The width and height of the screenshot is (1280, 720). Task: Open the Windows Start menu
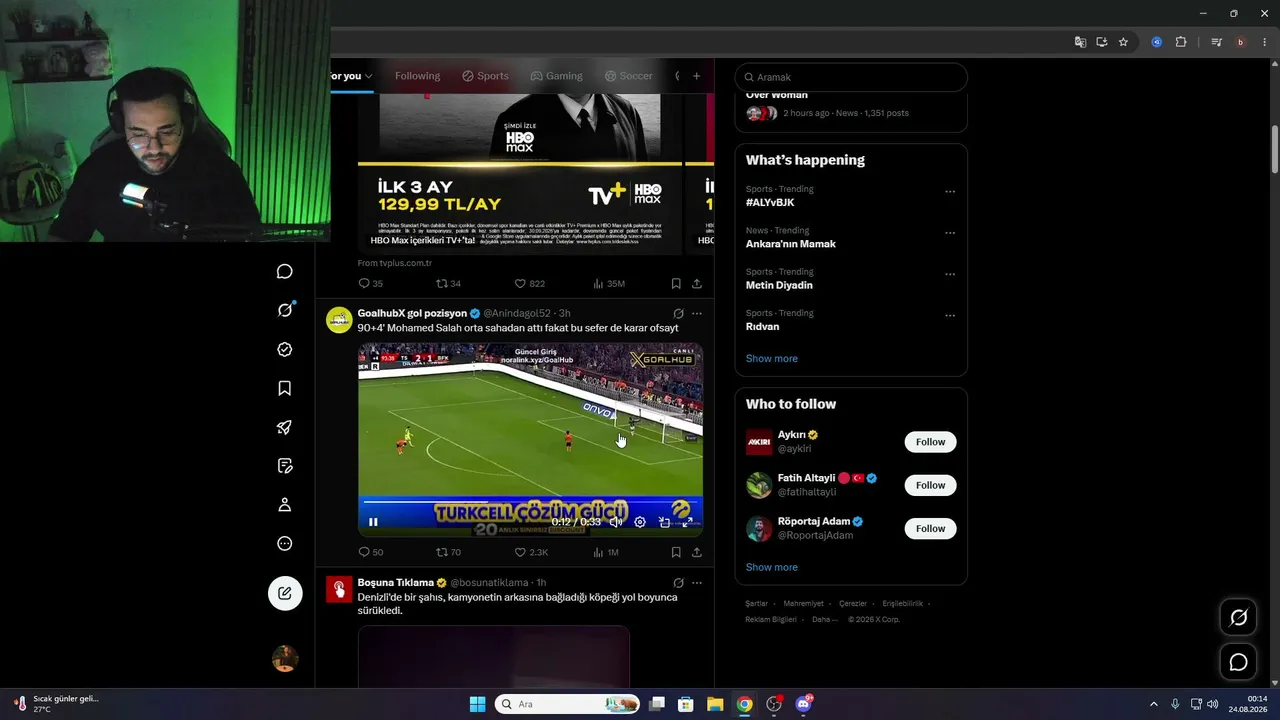[x=477, y=704]
